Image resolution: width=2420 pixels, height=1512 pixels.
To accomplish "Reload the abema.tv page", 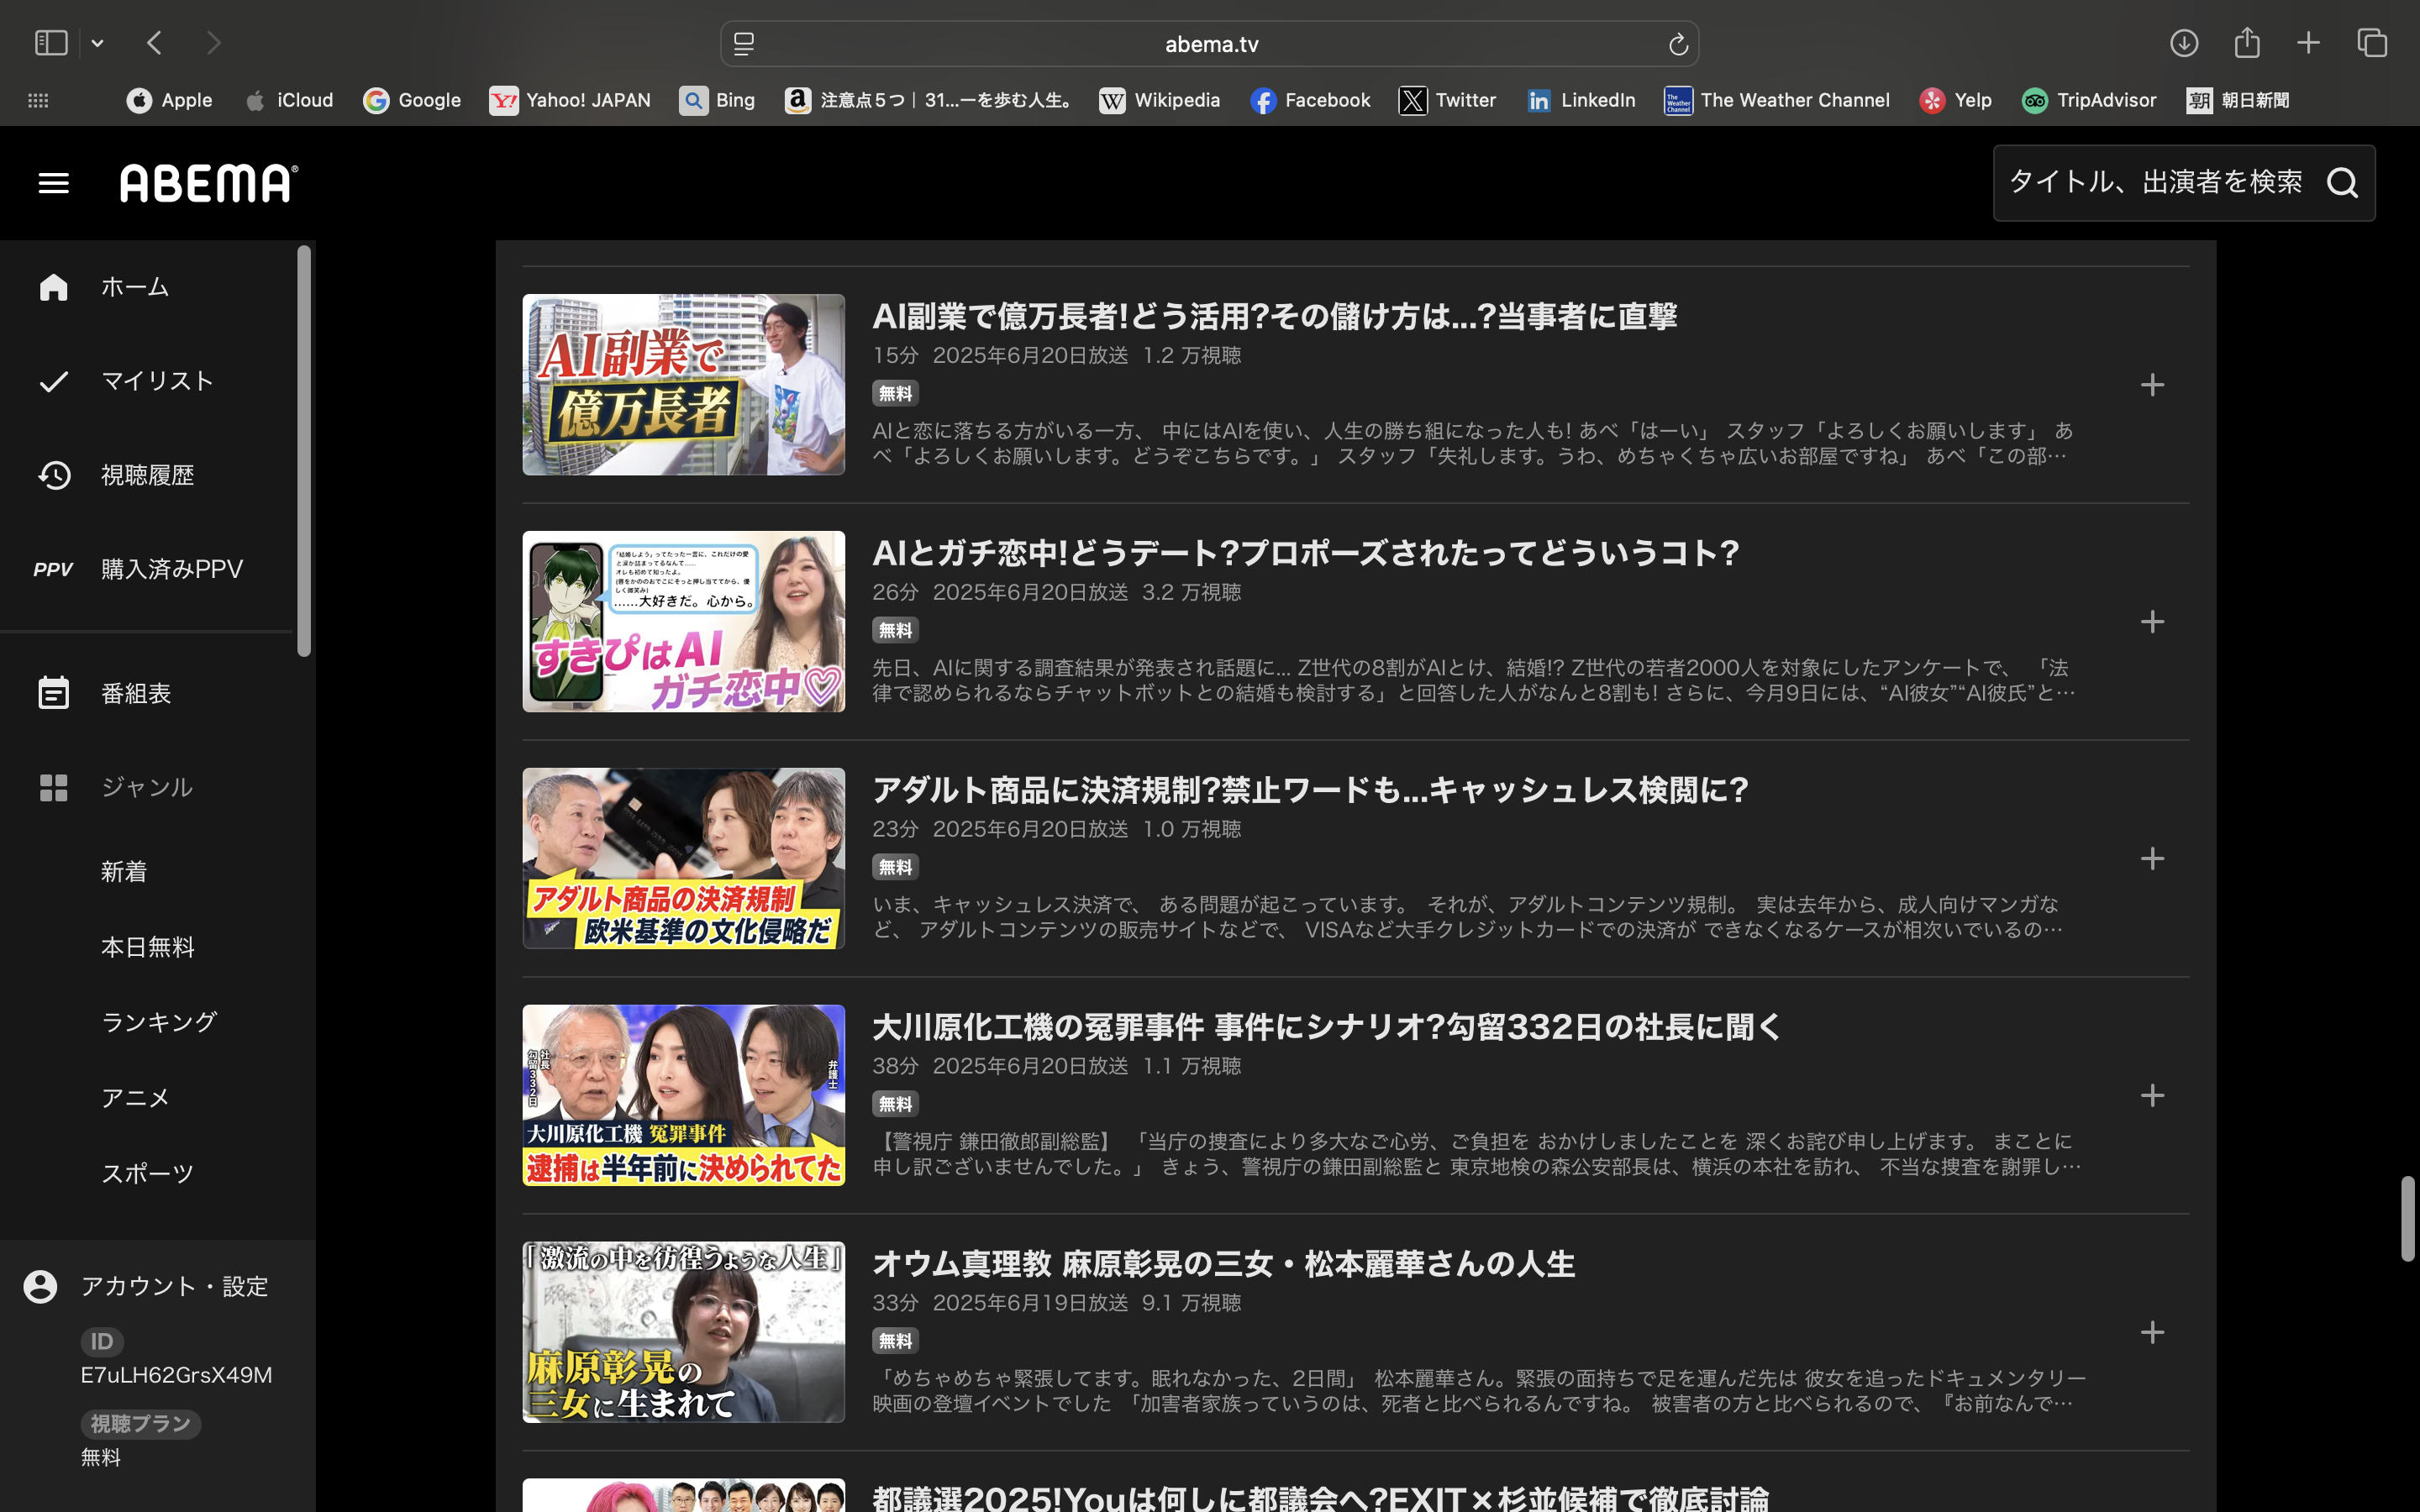I will [x=1678, y=44].
